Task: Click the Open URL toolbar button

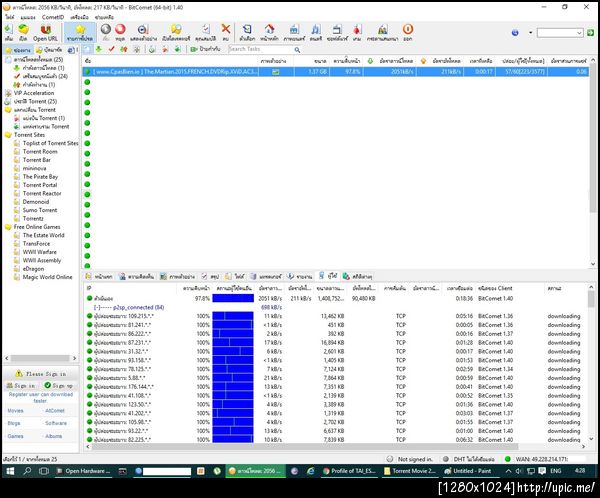Action: tap(48, 32)
